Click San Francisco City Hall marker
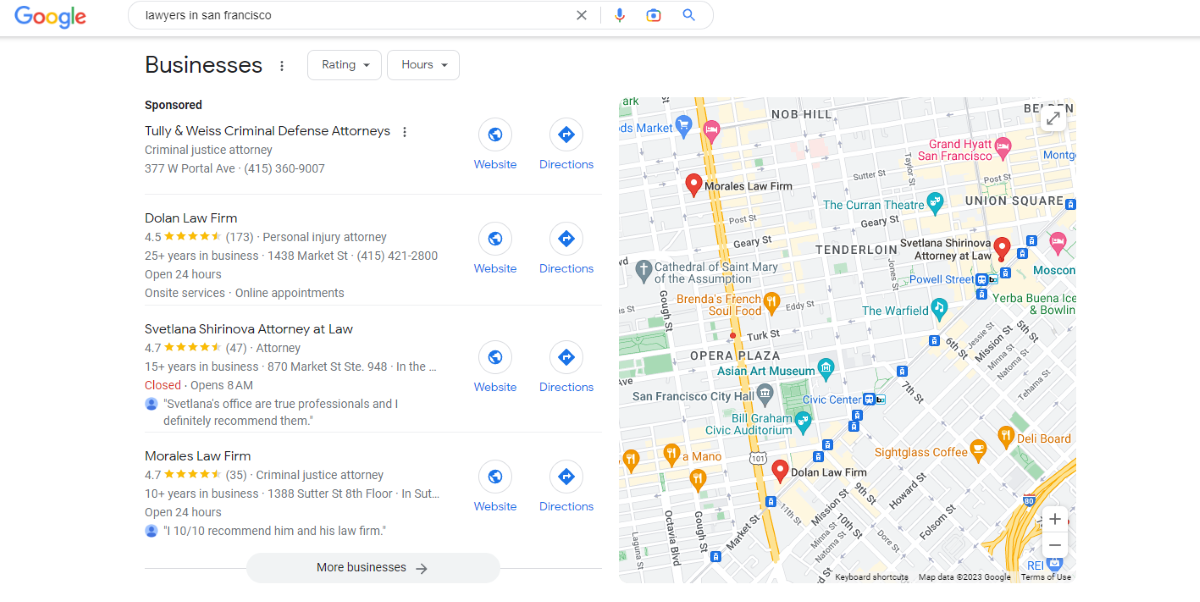1200x602 pixels. (x=764, y=395)
